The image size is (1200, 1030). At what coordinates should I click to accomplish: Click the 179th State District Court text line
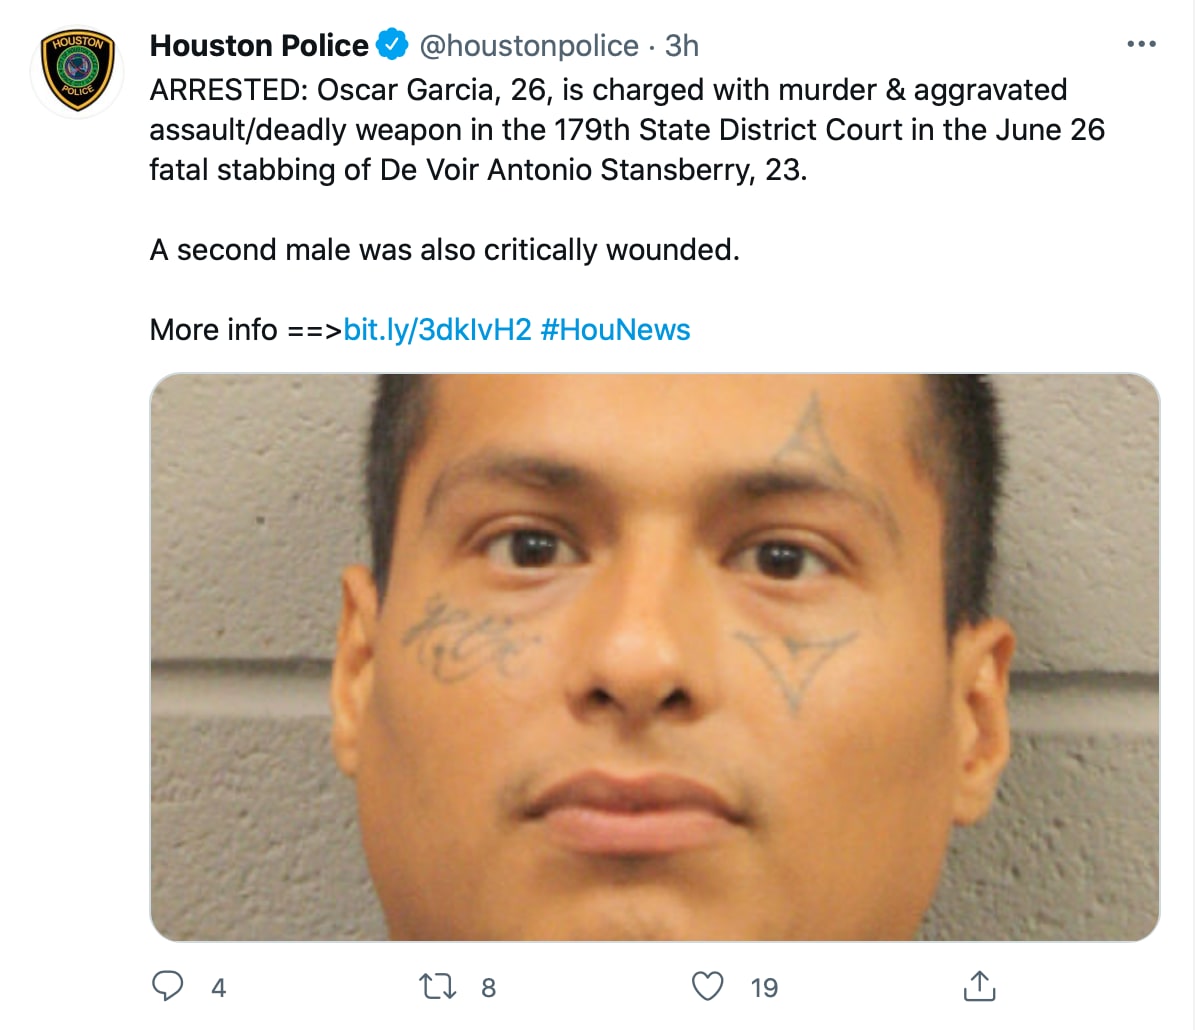coord(628,130)
